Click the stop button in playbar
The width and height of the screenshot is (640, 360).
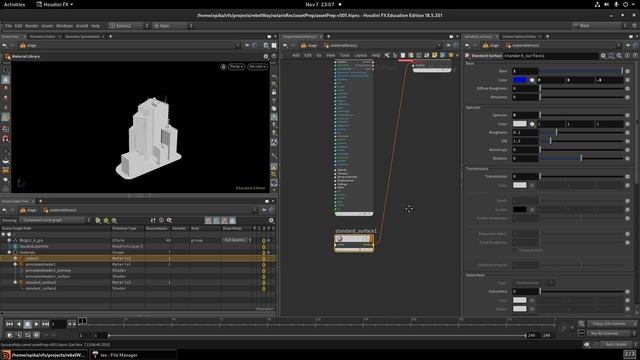tap(27, 324)
